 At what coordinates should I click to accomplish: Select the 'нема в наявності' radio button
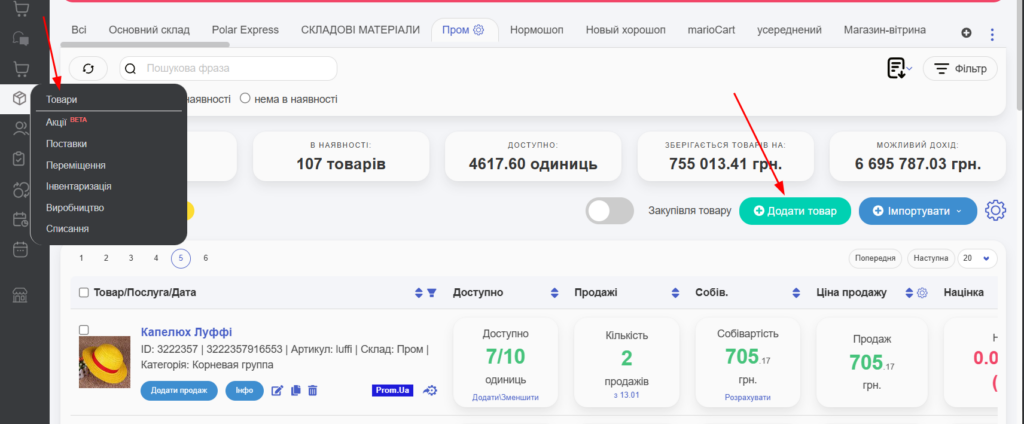245,99
